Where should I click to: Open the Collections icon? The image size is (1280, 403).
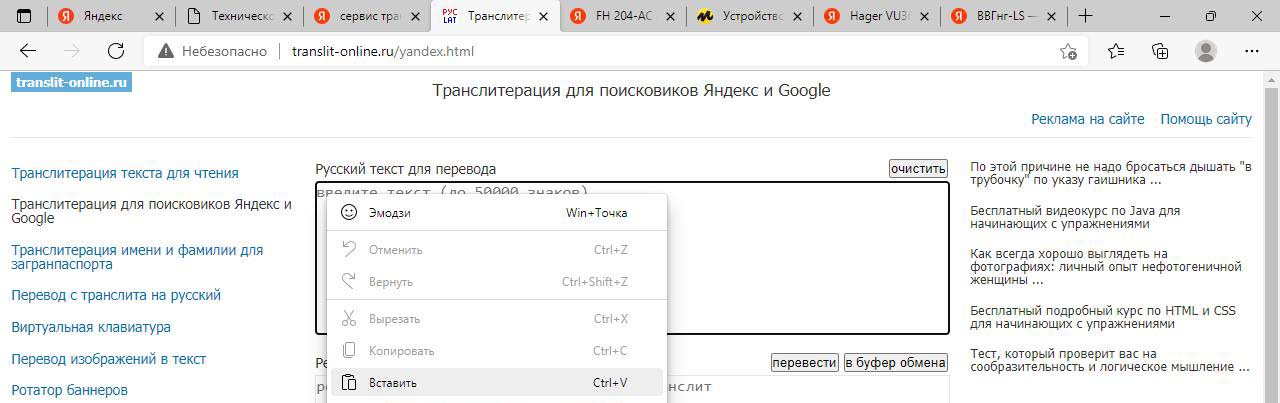(1160, 51)
